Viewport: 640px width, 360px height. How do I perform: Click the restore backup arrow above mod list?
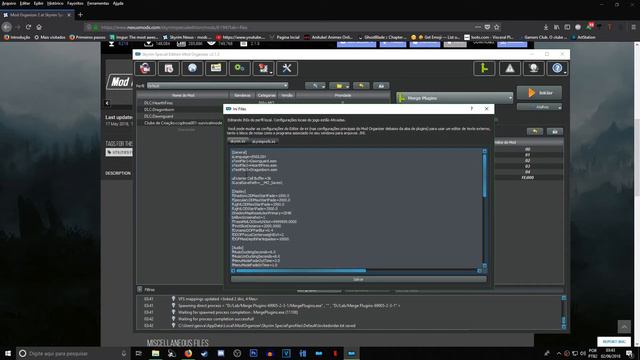click(361, 86)
